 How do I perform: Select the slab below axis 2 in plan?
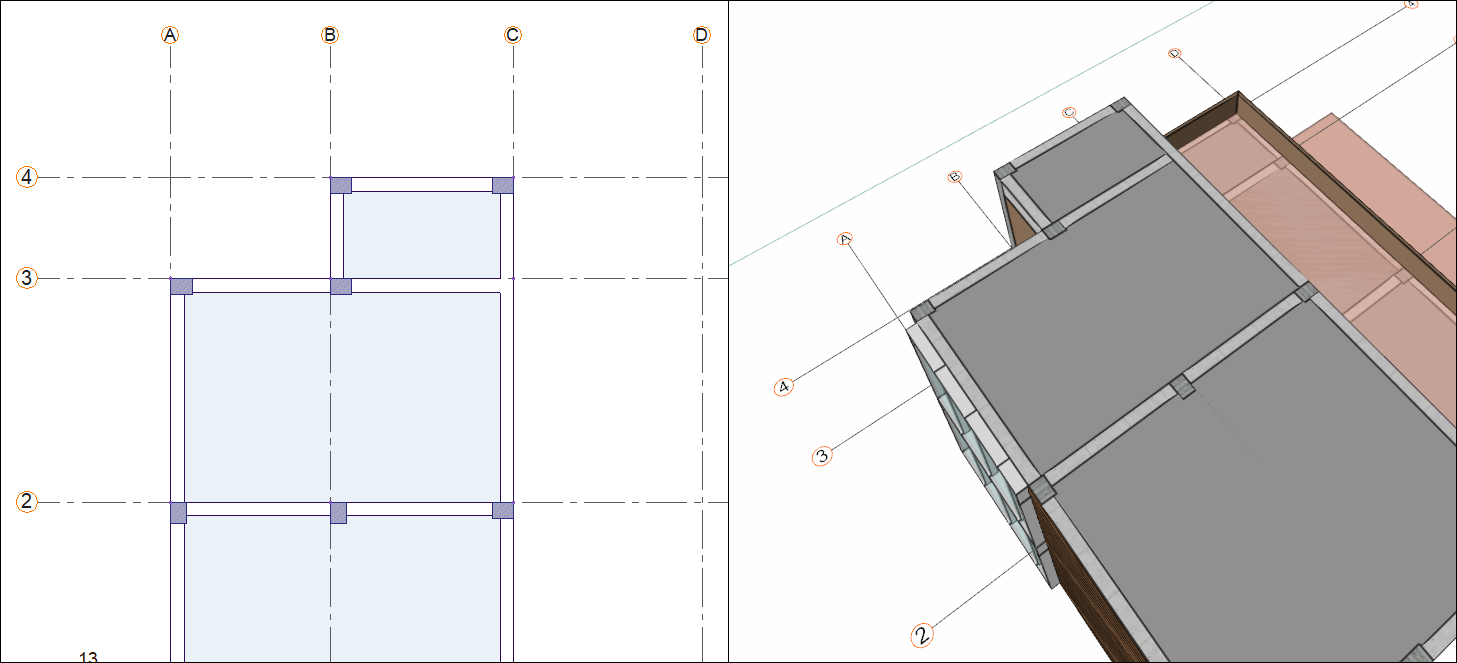(x=342, y=589)
